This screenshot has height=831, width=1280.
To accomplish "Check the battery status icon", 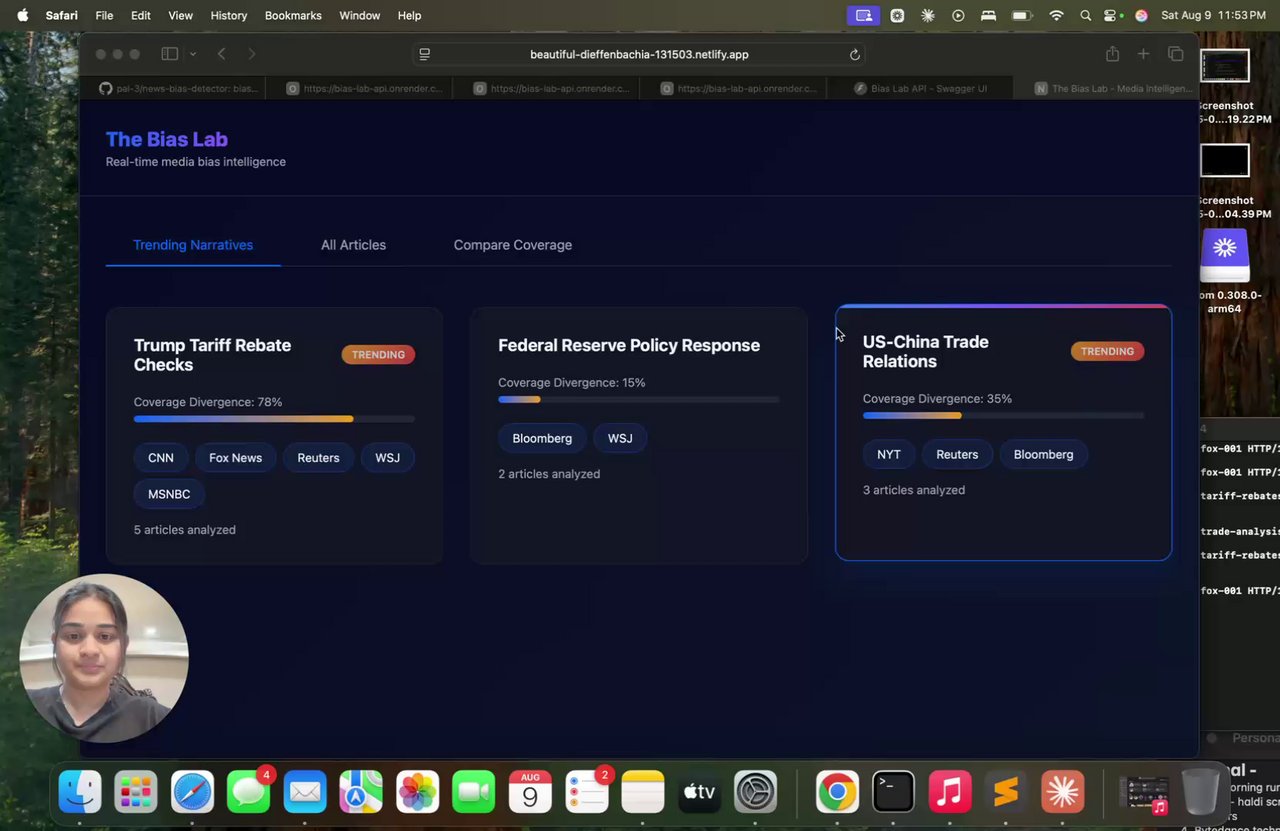I will (x=1022, y=15).
